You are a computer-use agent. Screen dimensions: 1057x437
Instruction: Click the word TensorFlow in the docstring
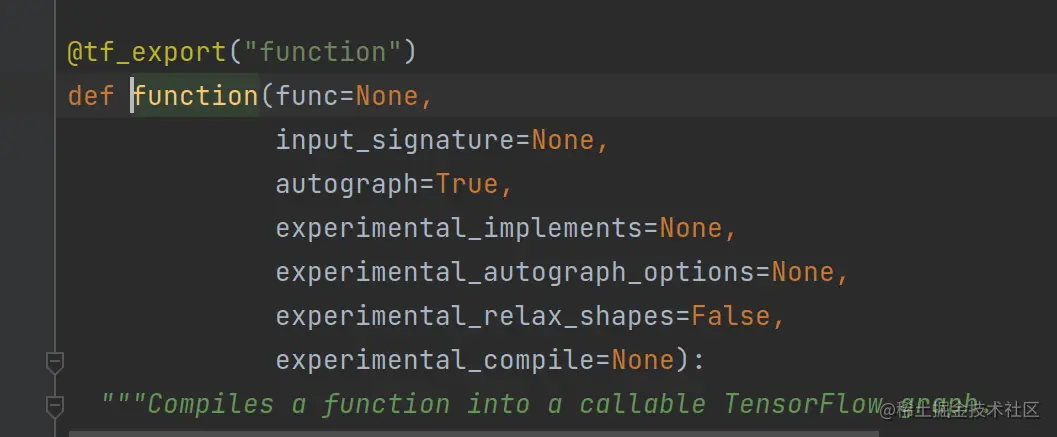(803, 404)
